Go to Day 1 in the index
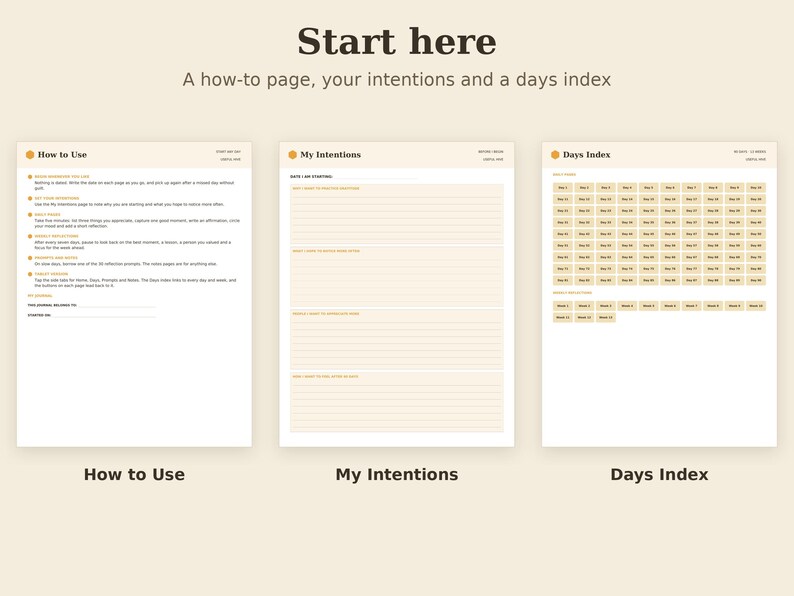This screenshot has width=794, height=596. 563,188
